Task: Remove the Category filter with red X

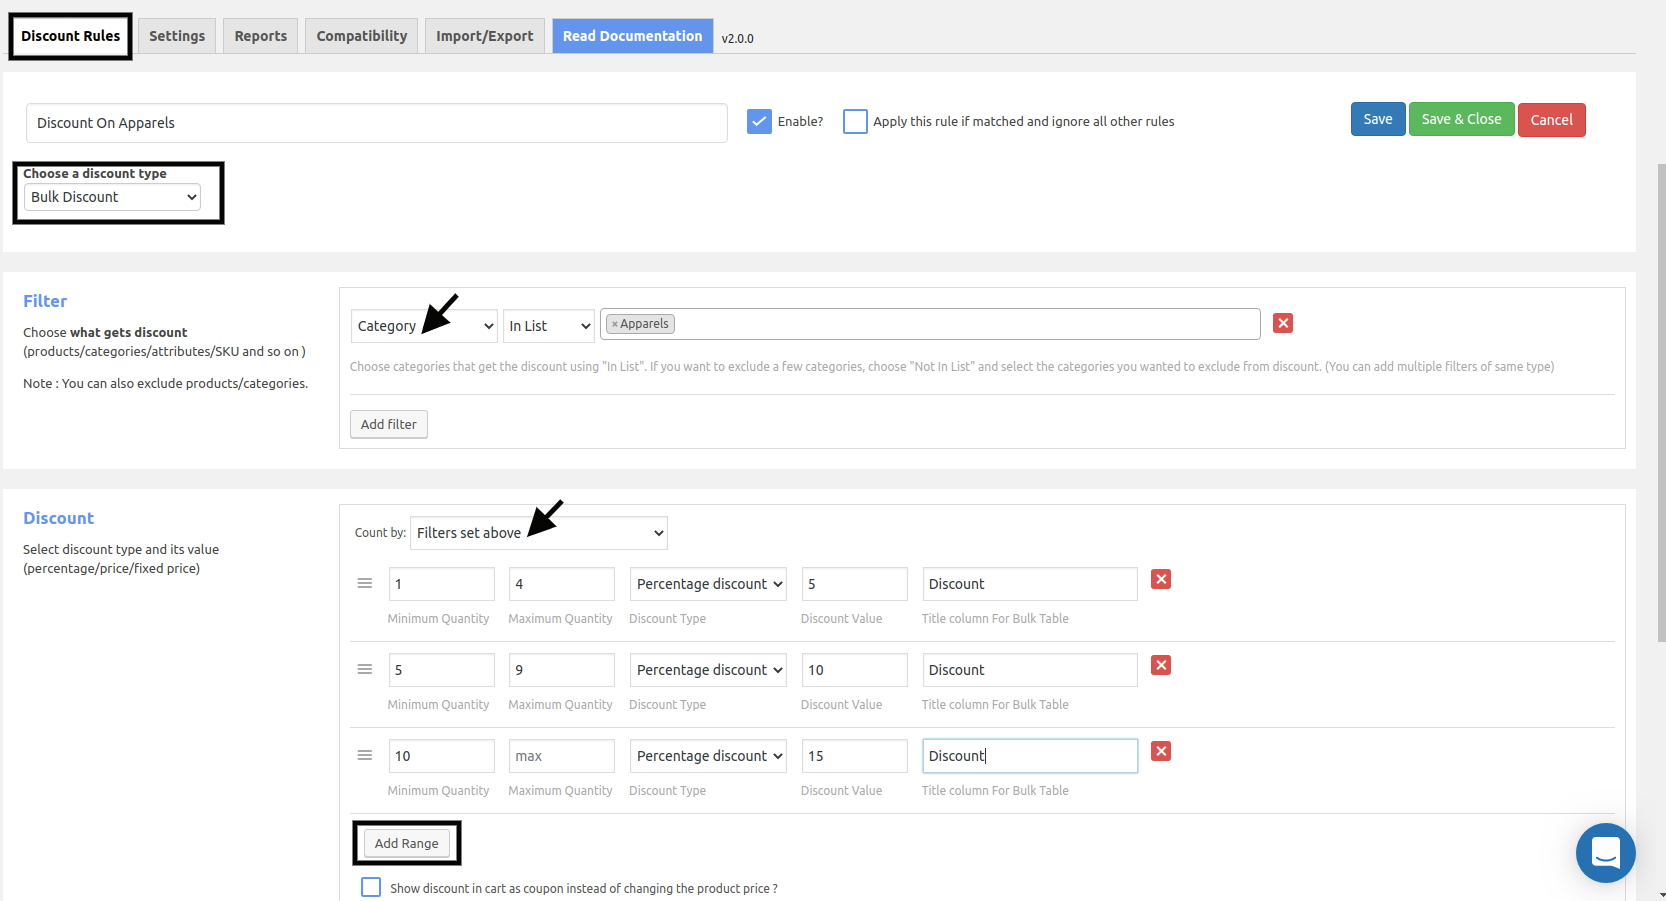Action: tap(1283, 323)
